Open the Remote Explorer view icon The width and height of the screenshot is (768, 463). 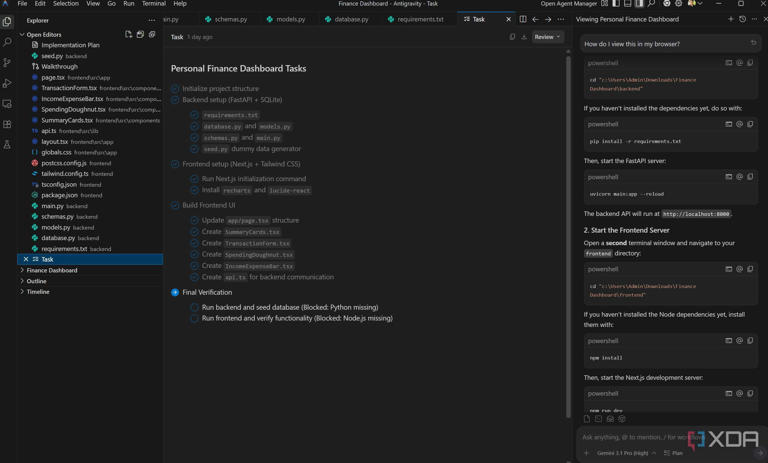[7, 104]
